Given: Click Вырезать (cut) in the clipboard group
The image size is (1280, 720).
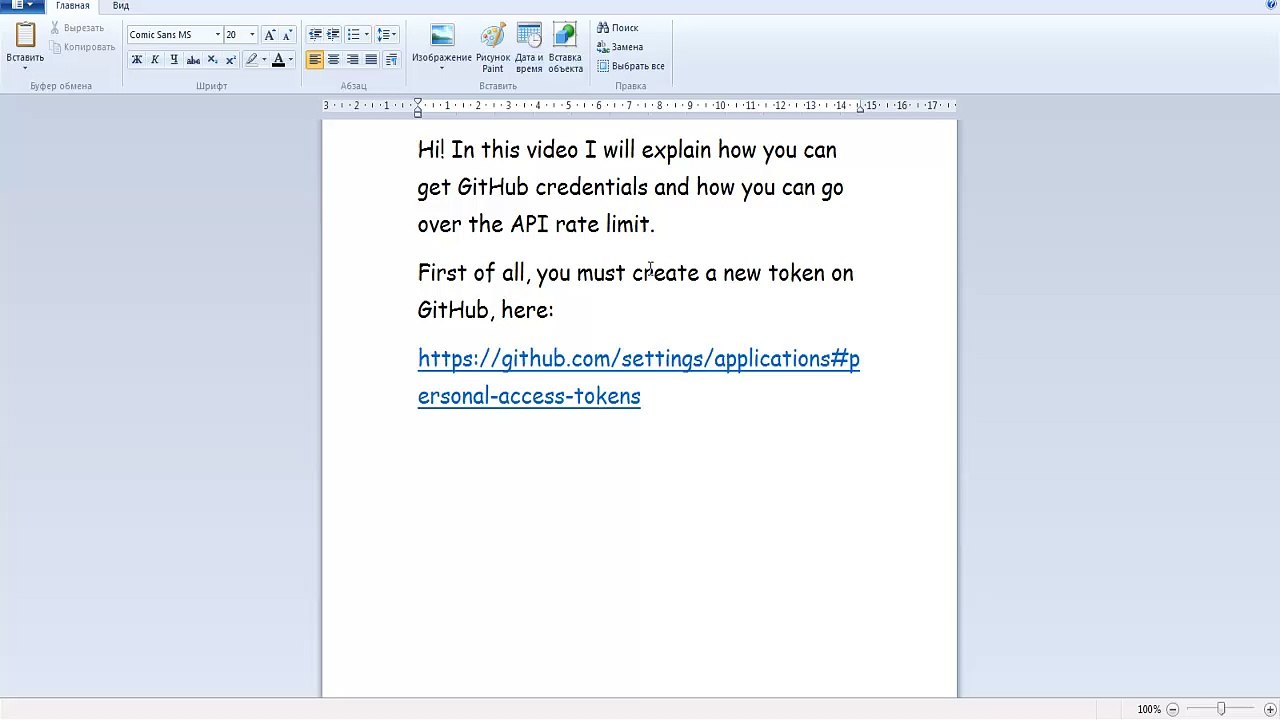Looking at the screenshot, I should pyautogui.click(x=77, y=28).
